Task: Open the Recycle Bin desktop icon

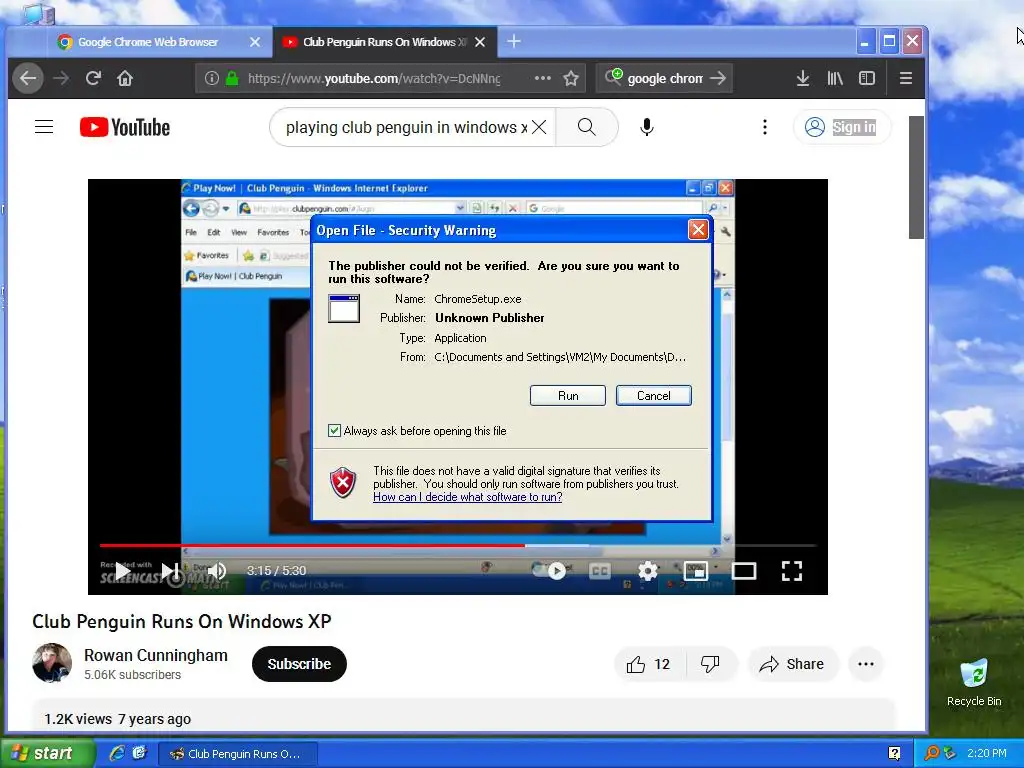Action: pyautogui.click(x=974, y=682)
